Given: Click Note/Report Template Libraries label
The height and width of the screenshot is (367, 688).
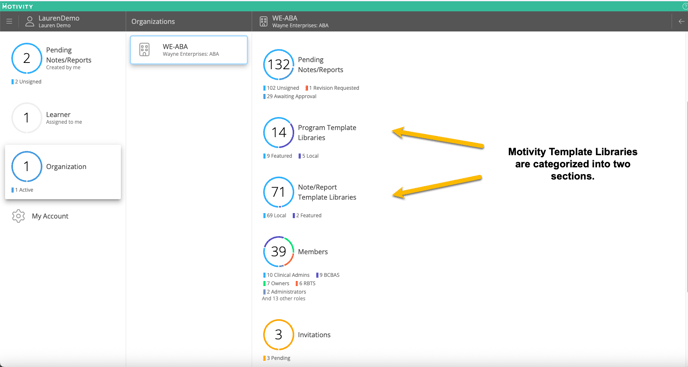Looking at the screenshot, I should pyautogui.click(x=327, y=192).
